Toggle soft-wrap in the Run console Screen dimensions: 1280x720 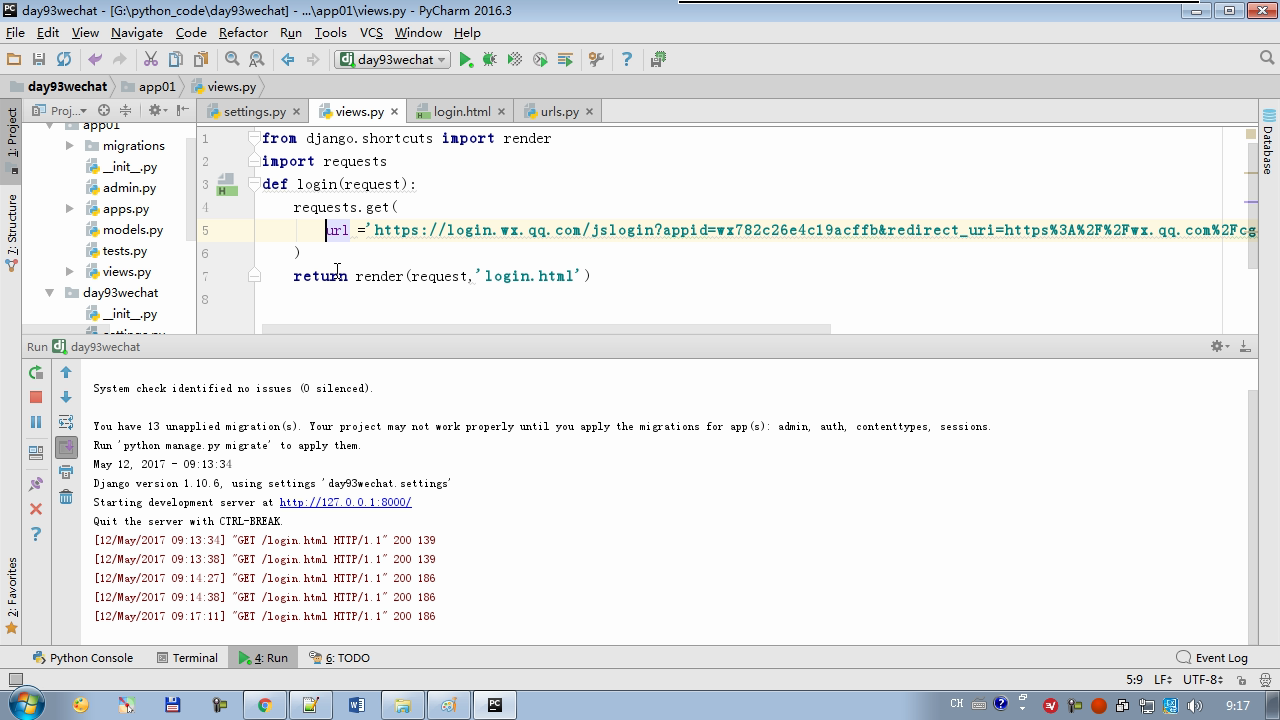(66, 422)
